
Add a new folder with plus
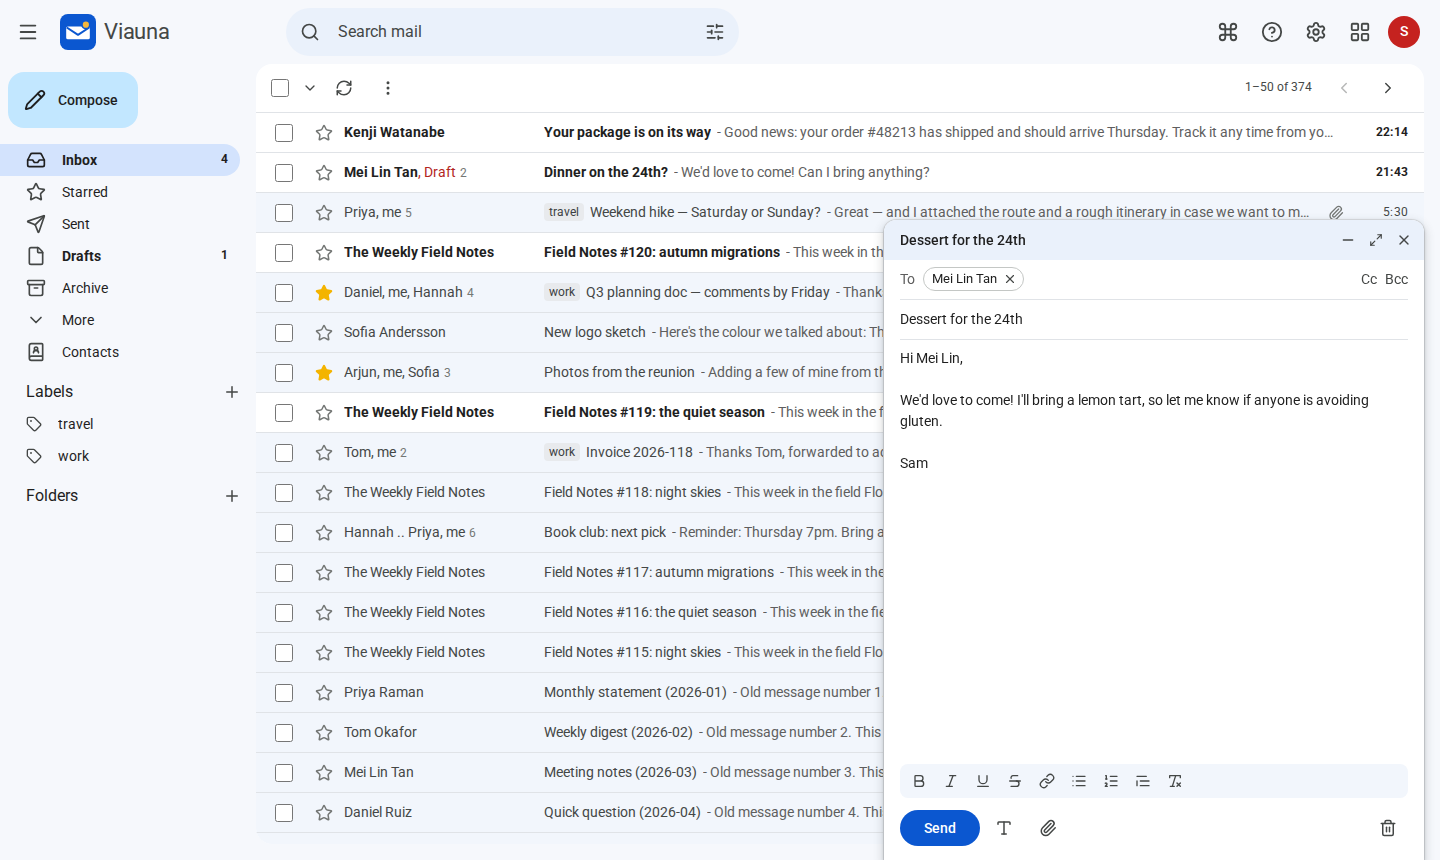click(232, 496)
